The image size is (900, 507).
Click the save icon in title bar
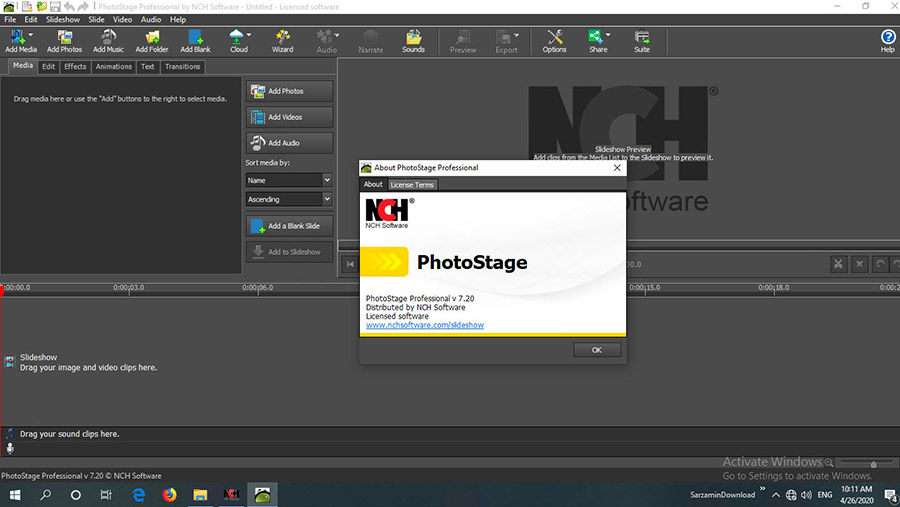click(x=55, y=6)
